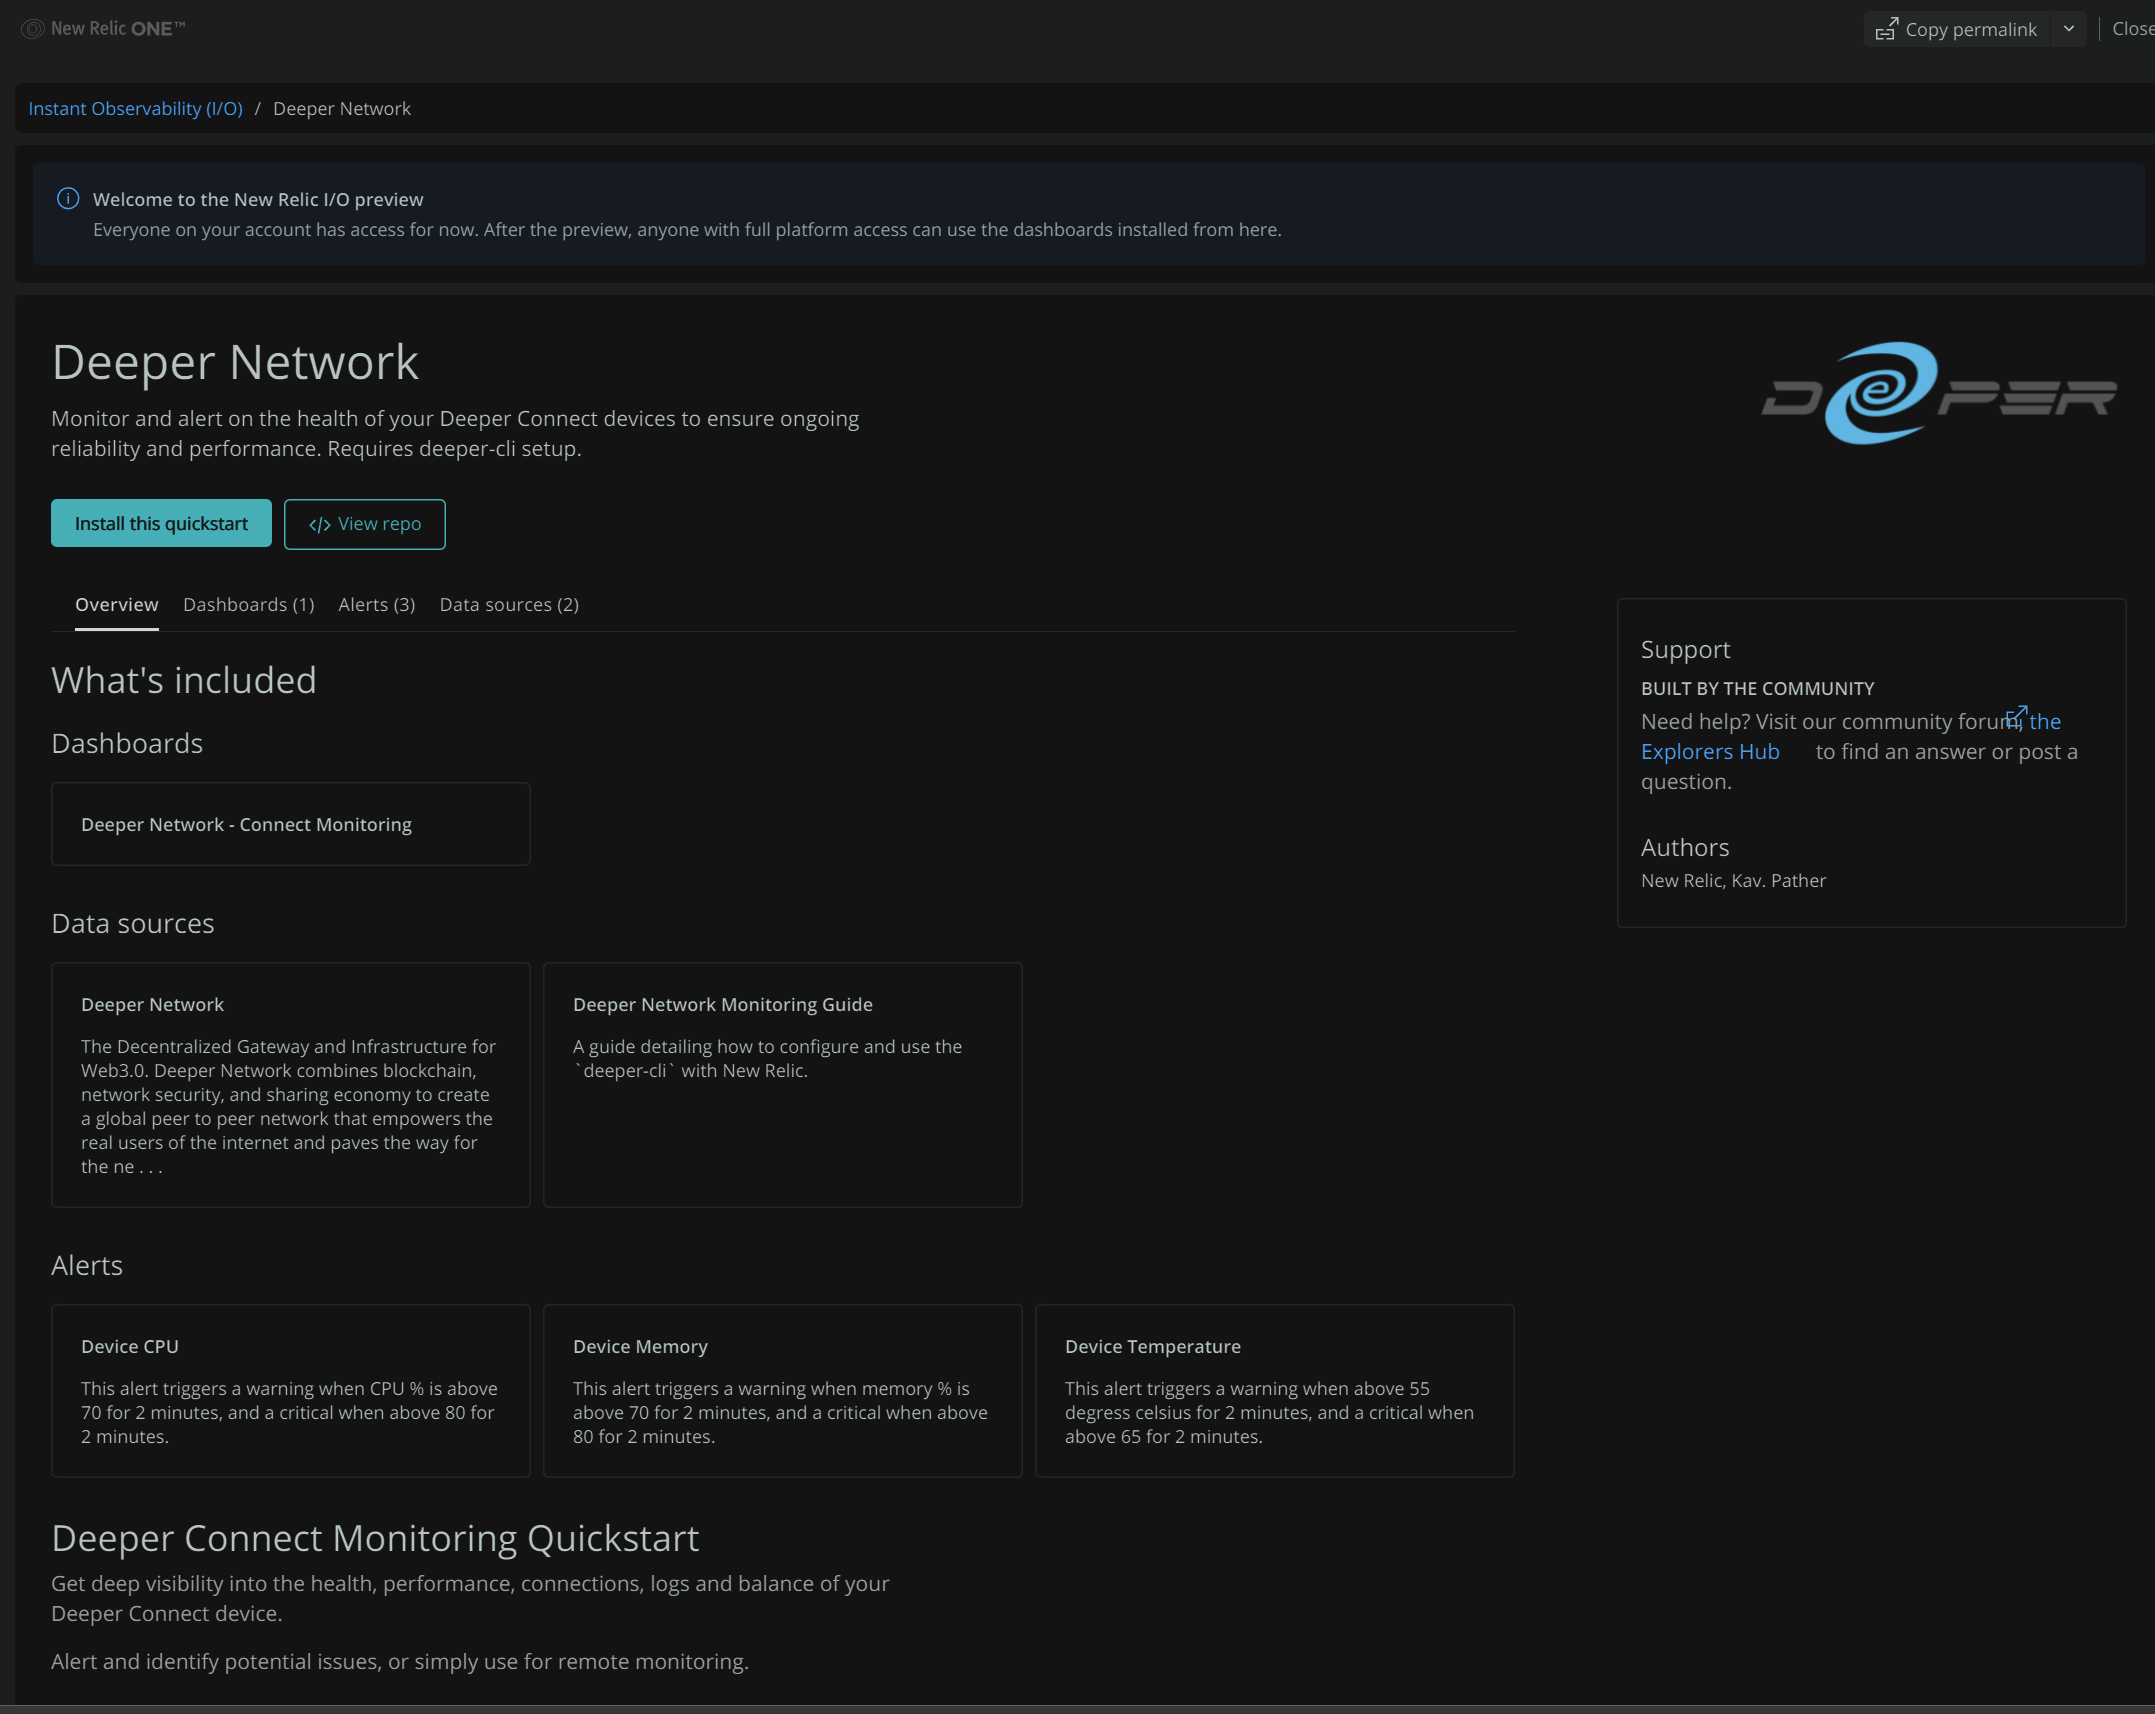Image resolution: width=2155 pixels, height=1714 pixels.
Task: Click the New Relic ONE logo icon
Action: point(33,29)
